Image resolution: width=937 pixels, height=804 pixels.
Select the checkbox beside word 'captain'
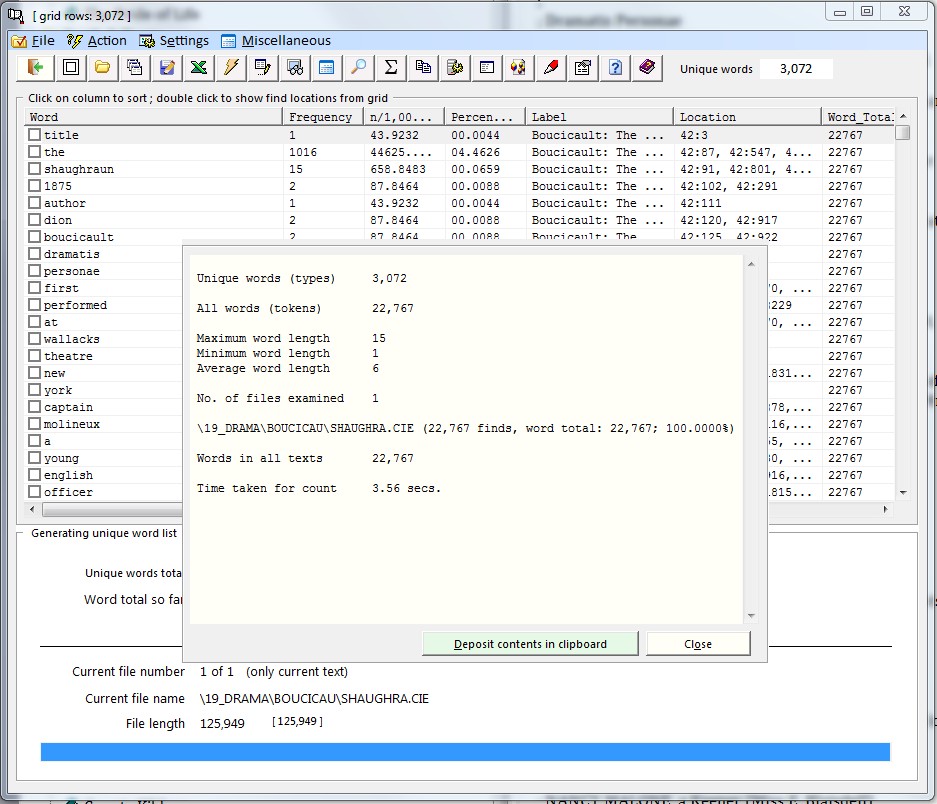[34, 407]
